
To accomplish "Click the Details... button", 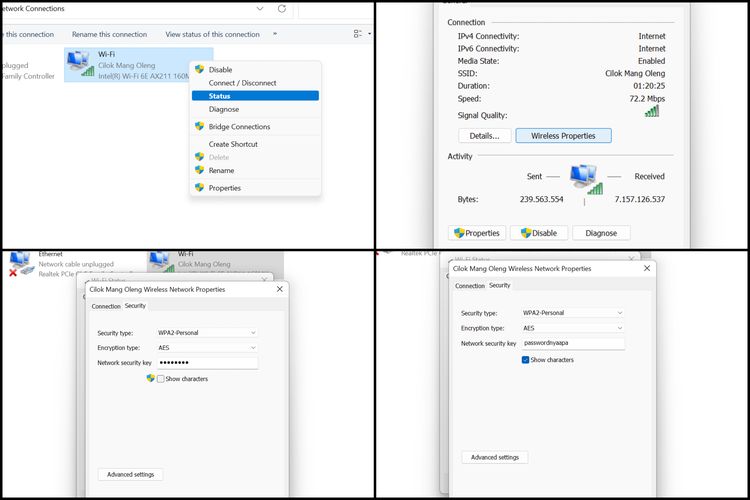I will pyautogui.click(x=485, y=136).
